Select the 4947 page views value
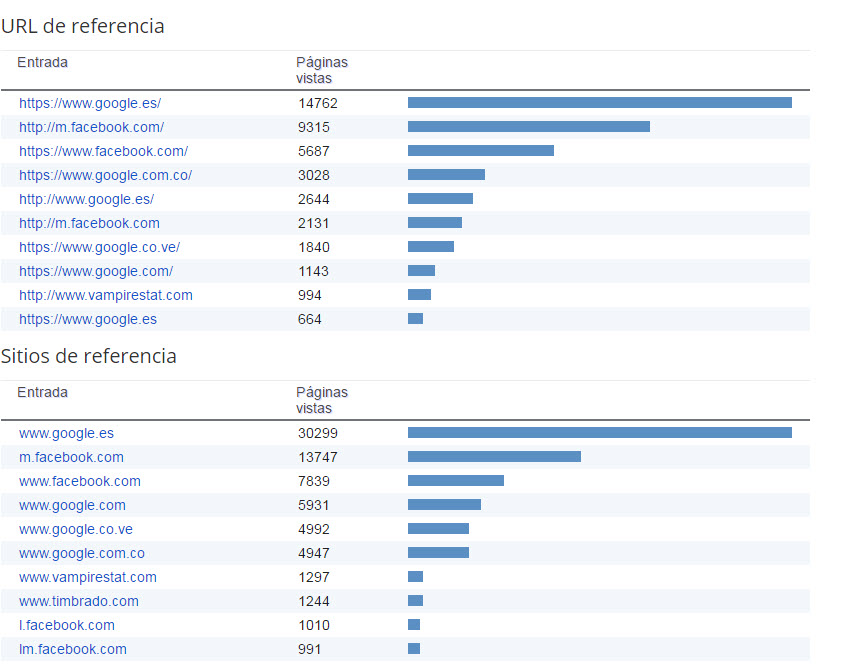847x670 pixels. point(314,553)
